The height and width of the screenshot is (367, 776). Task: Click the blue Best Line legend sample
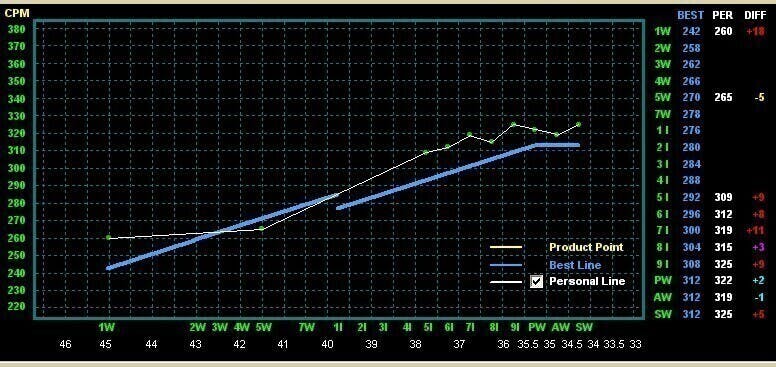pos(506,265)
